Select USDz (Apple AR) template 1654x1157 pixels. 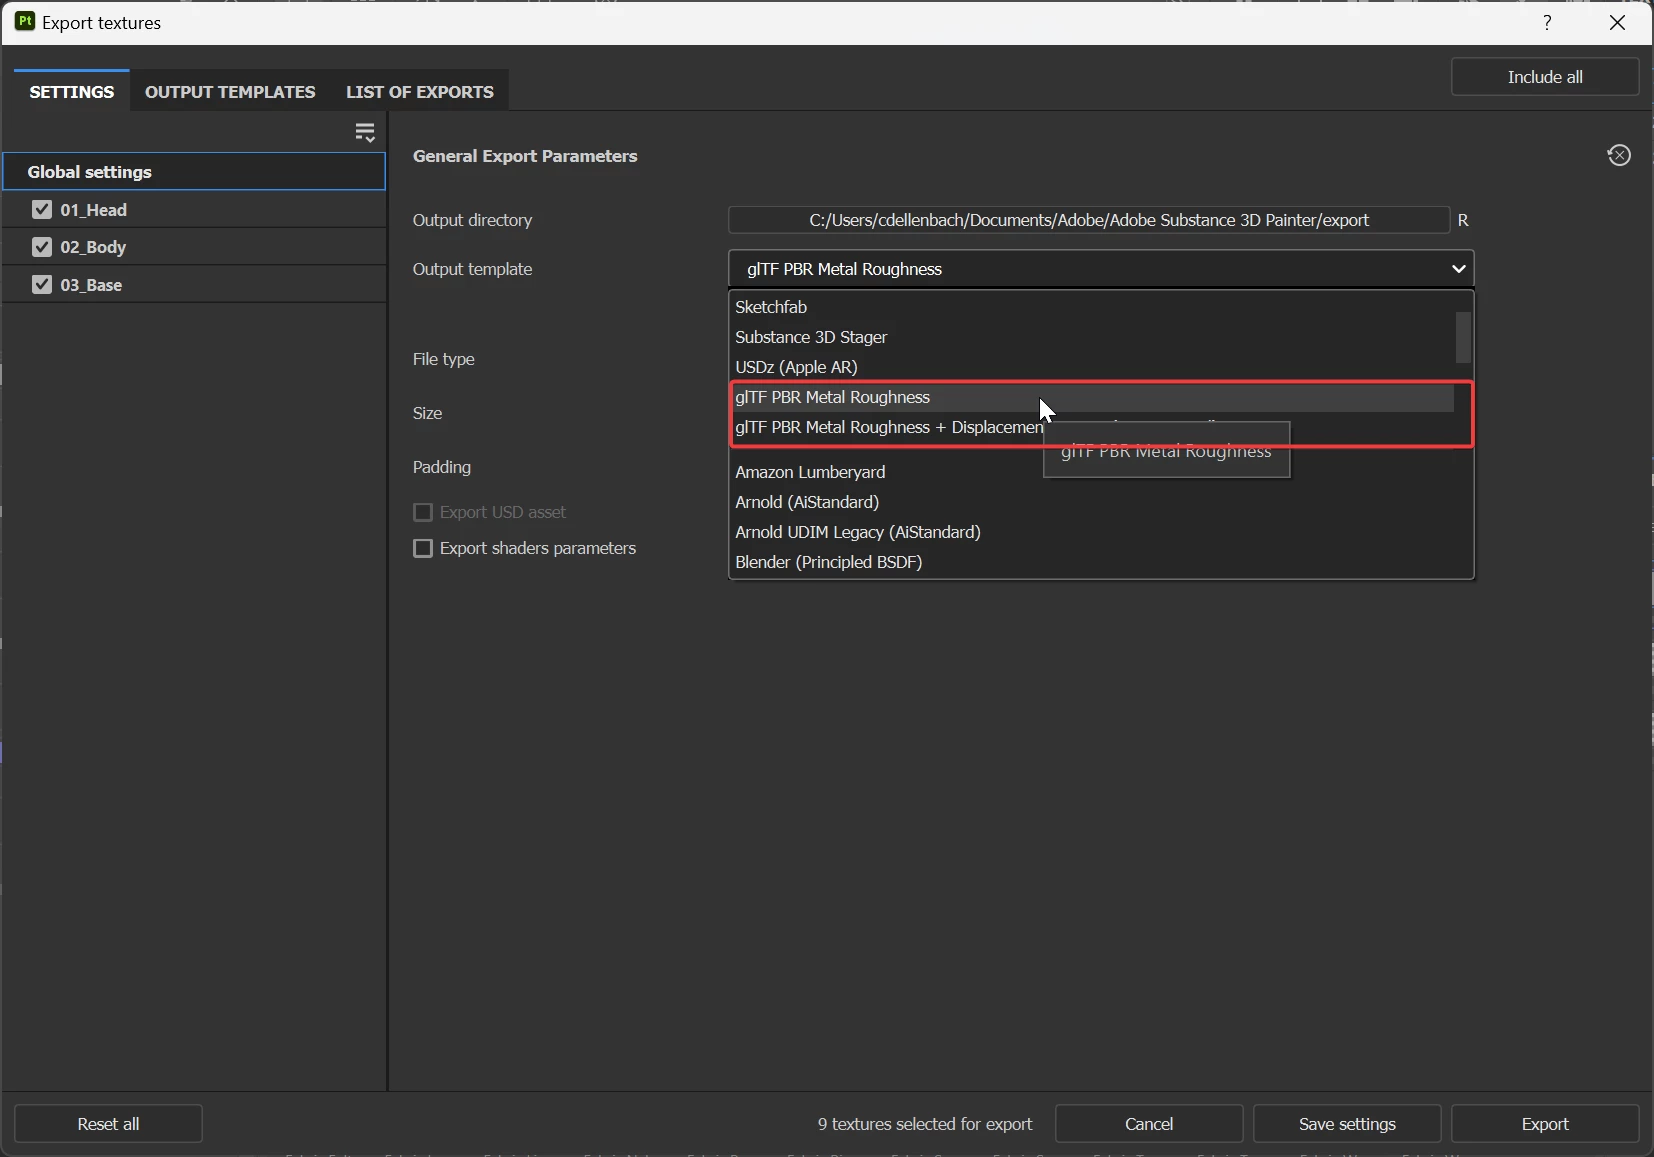pyautogui.click(x=1092, y=367)
